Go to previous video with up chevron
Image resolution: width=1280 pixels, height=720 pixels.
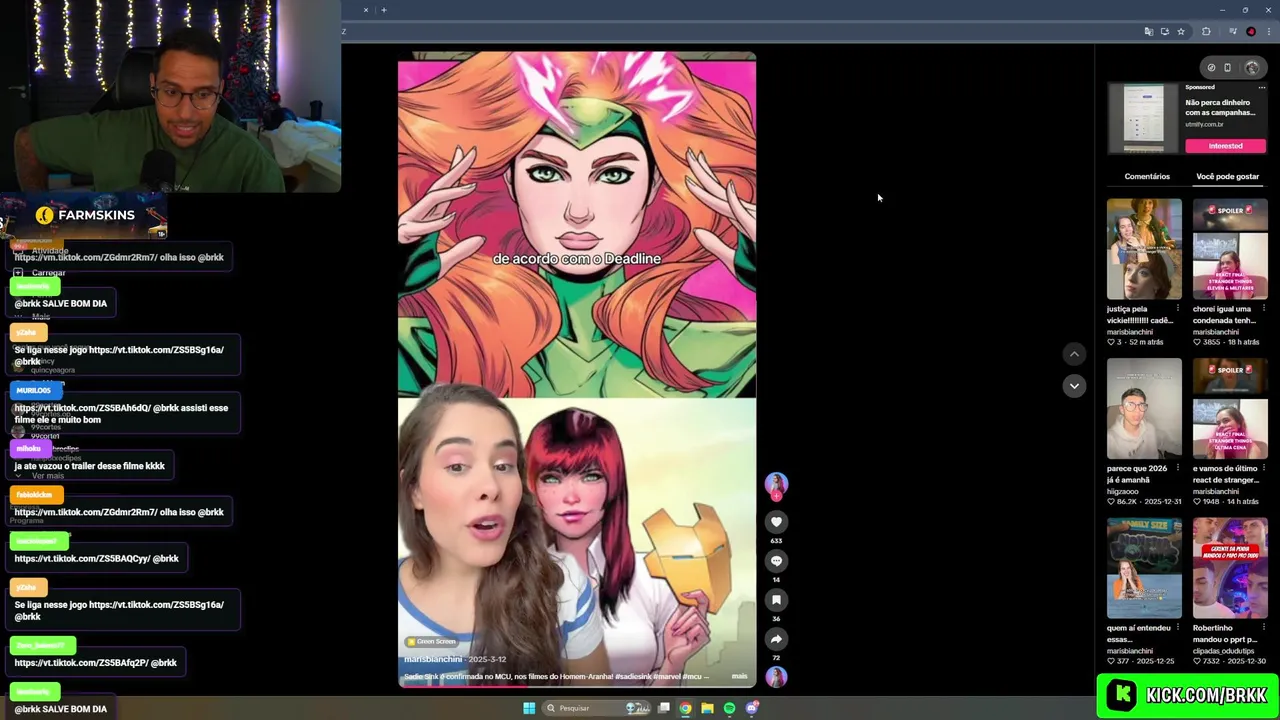point(1074,354)
